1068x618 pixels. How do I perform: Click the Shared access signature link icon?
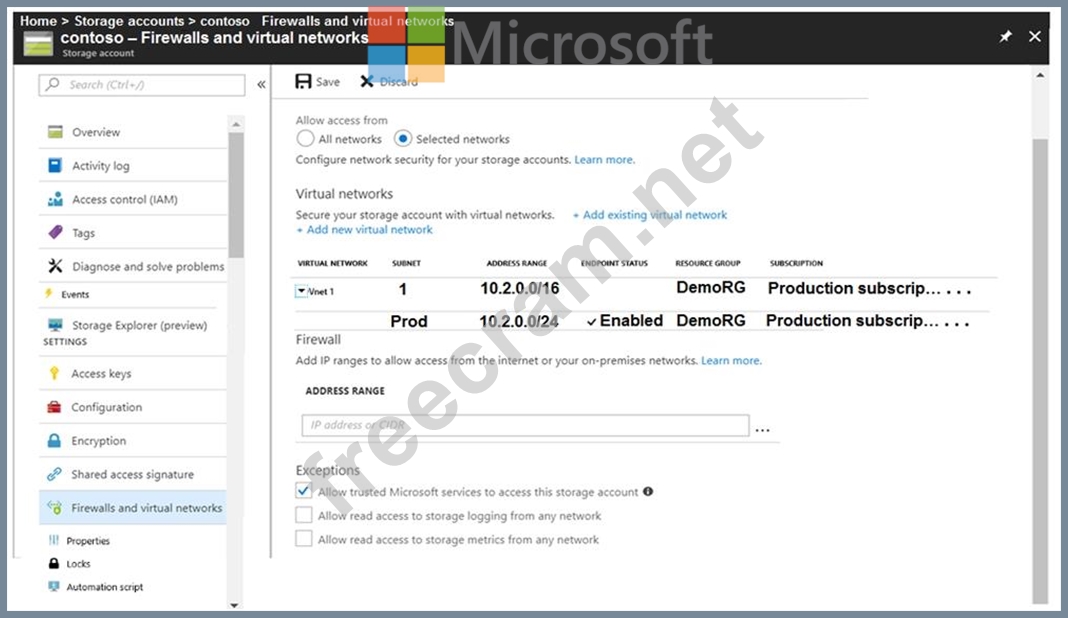tap(54, 474)
